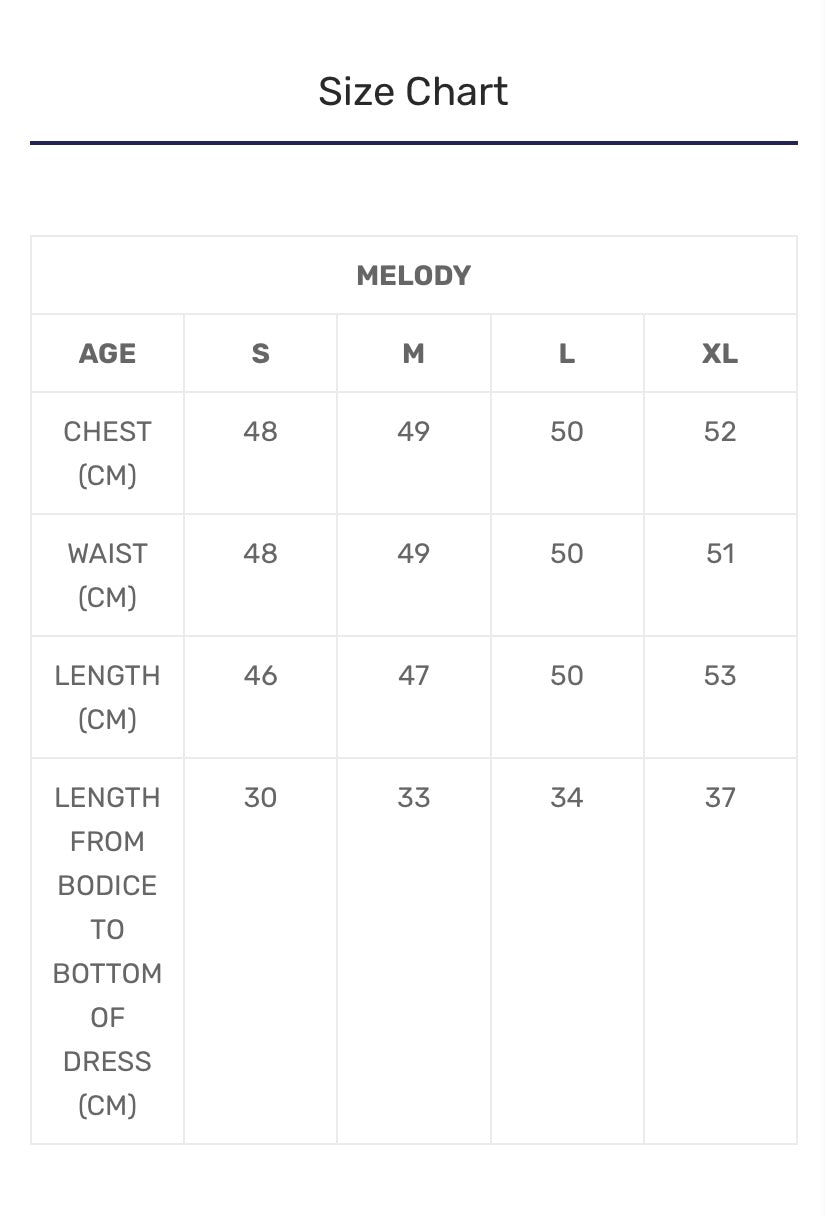Image resolution: width=825 pixels, height=1217 pixels.
Task: Select the L size column header
Action: [x=566, y=354]
